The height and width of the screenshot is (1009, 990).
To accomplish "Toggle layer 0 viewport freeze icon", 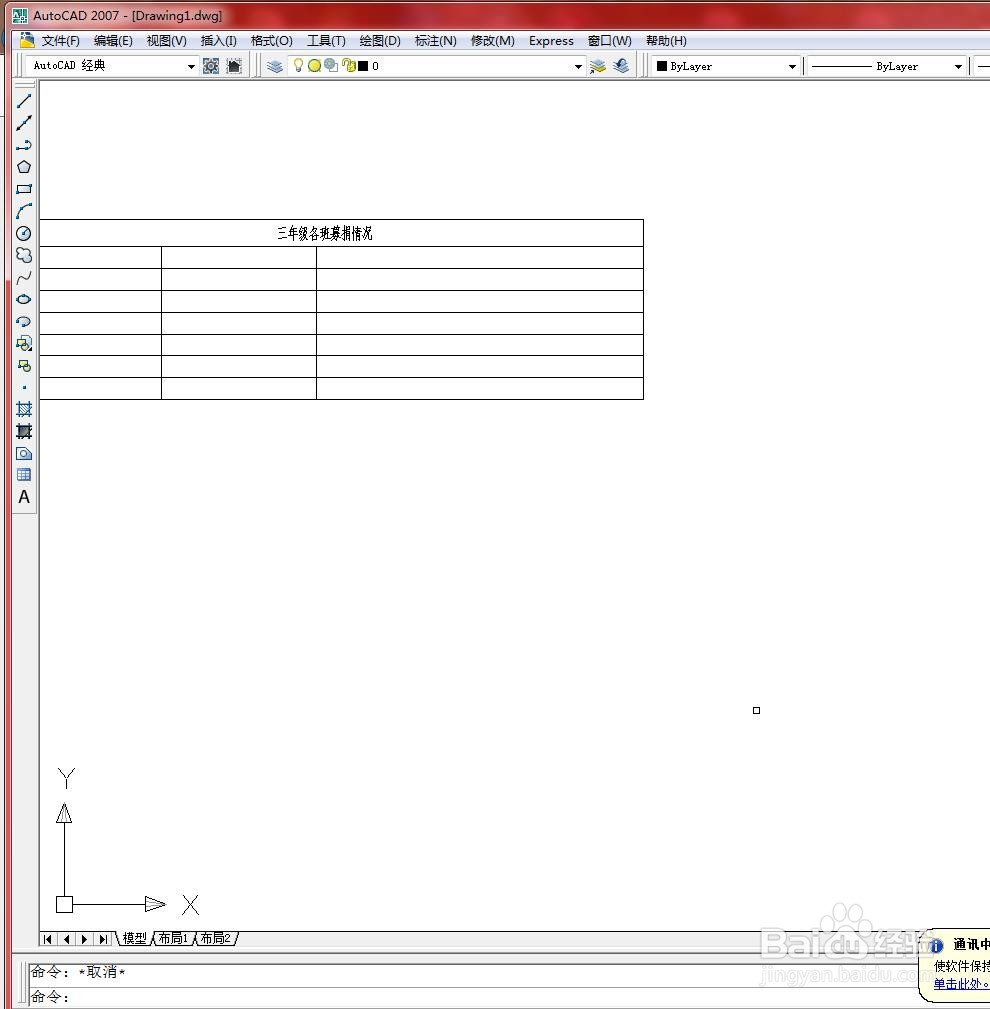I will 331,66.
